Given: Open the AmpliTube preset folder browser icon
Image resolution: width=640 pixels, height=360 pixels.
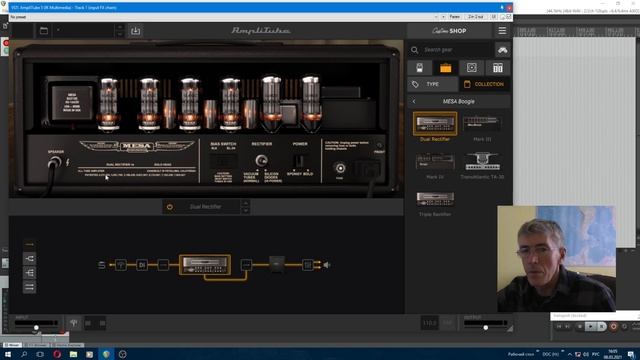Looking at the screenshot, I should [x=44, y=31].
